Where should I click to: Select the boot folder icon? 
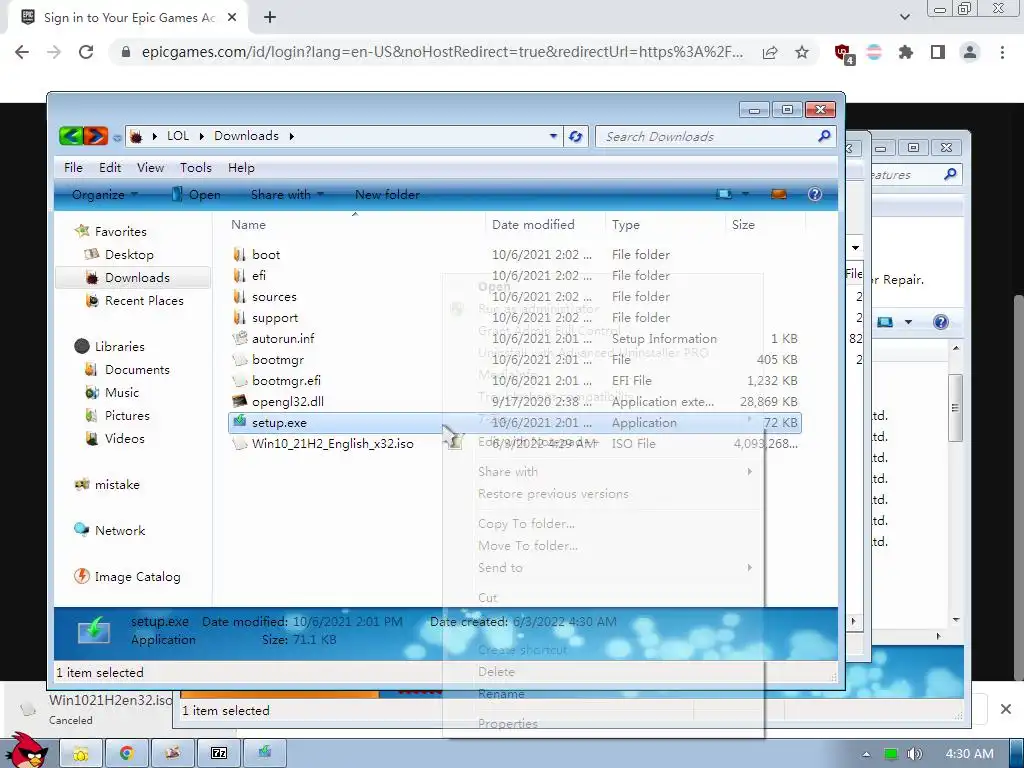tap(240, 254)
